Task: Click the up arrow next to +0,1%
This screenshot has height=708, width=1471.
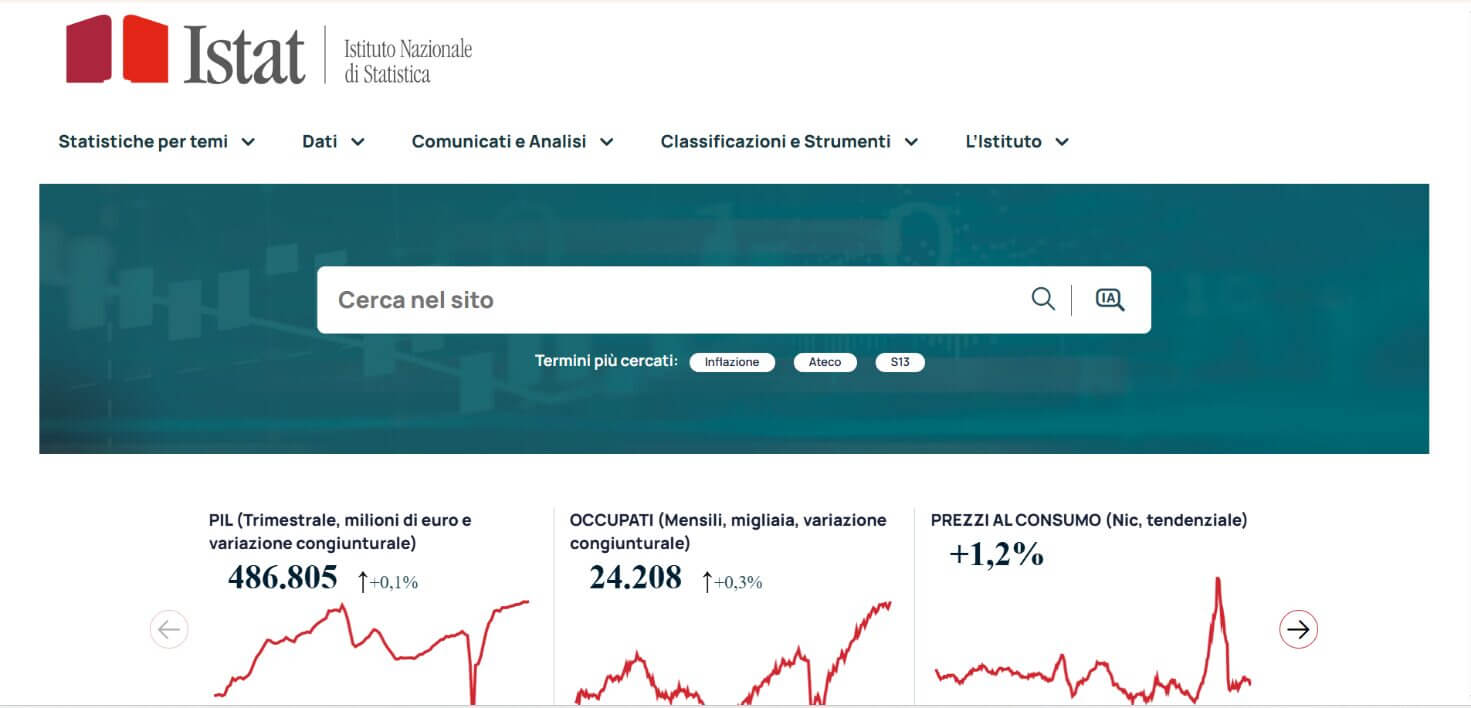Action: coord(362,579)
